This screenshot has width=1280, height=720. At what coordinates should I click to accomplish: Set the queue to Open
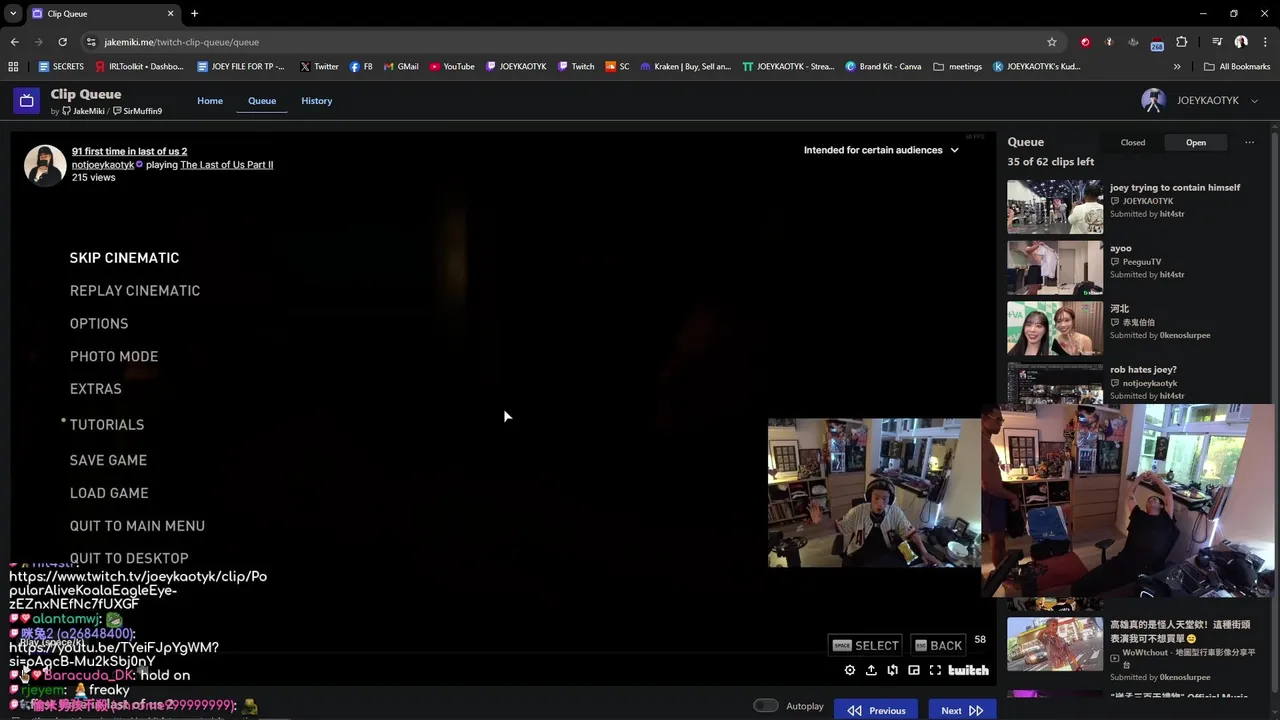point(1196,142)
